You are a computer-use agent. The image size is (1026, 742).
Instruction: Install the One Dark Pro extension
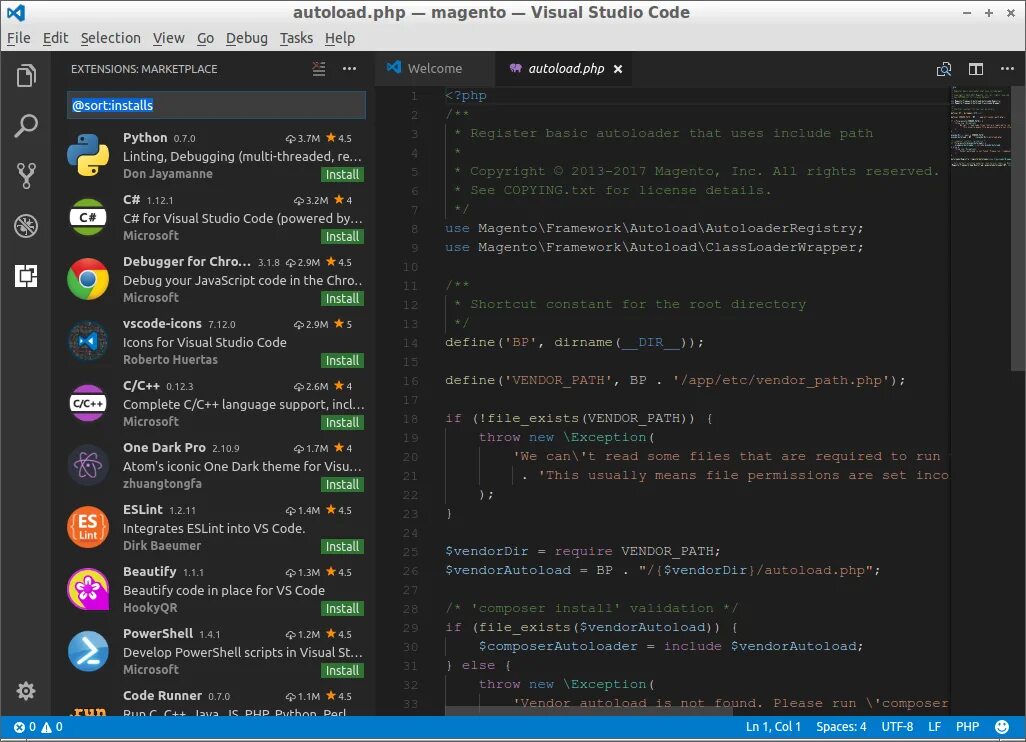pyautogui.click(x=342, y=484)
